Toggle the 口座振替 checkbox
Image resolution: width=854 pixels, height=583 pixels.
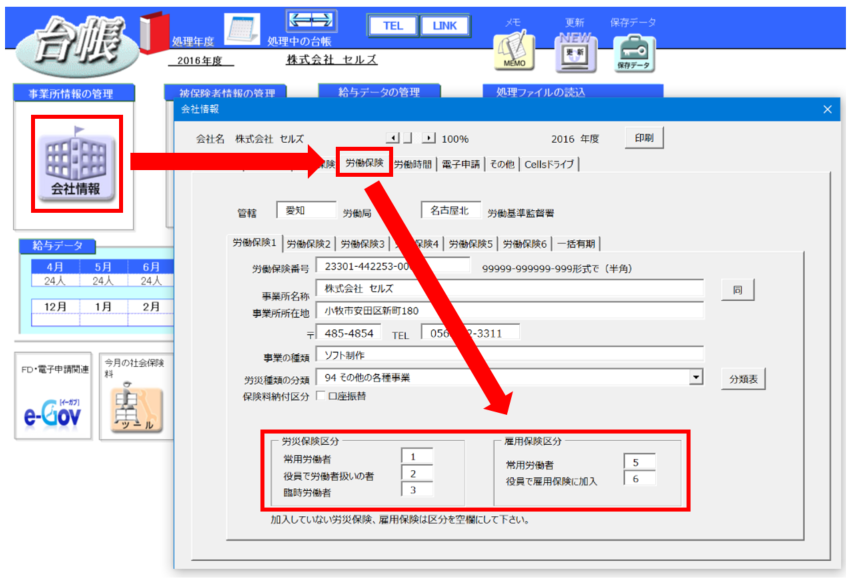320,396
